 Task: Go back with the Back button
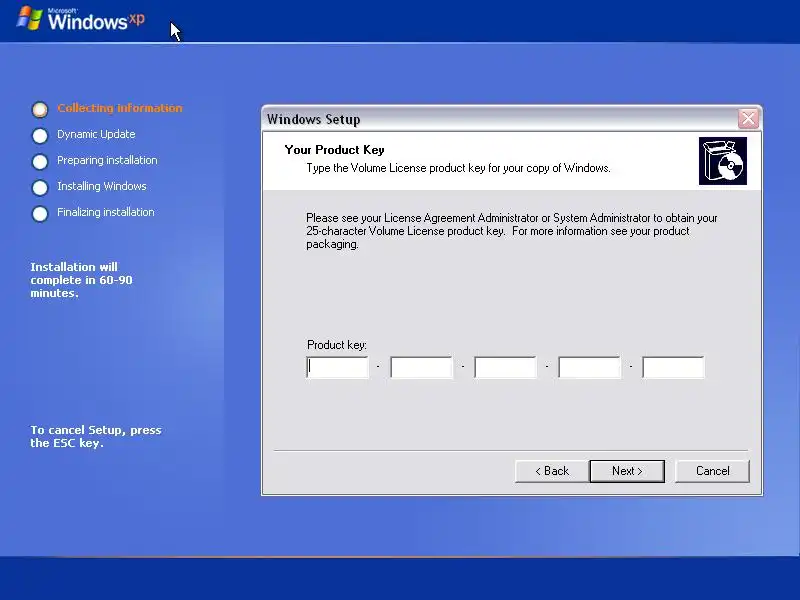point(552,471)
